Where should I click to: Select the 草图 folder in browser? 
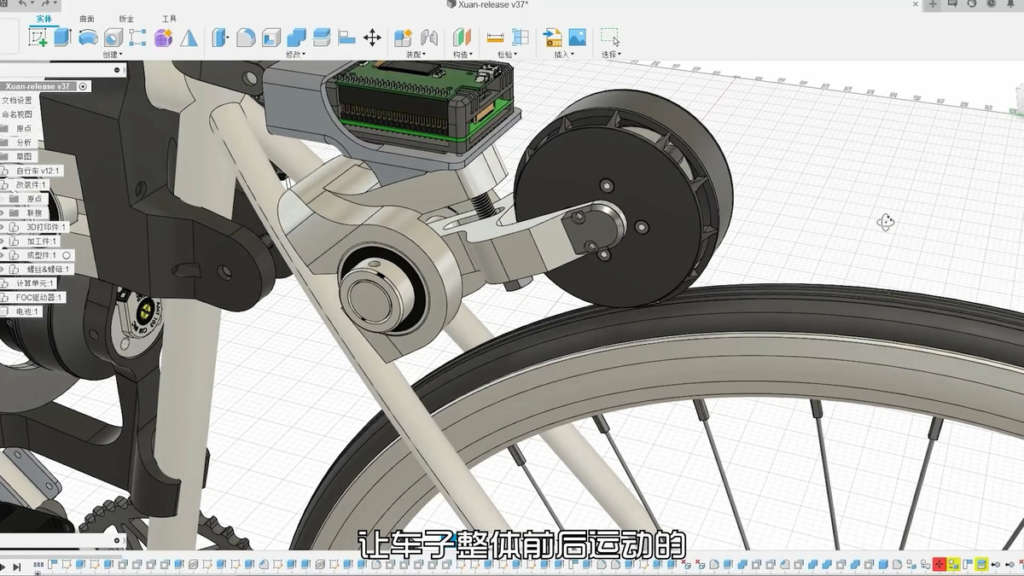pyautogui.click(x=24, y=157)
